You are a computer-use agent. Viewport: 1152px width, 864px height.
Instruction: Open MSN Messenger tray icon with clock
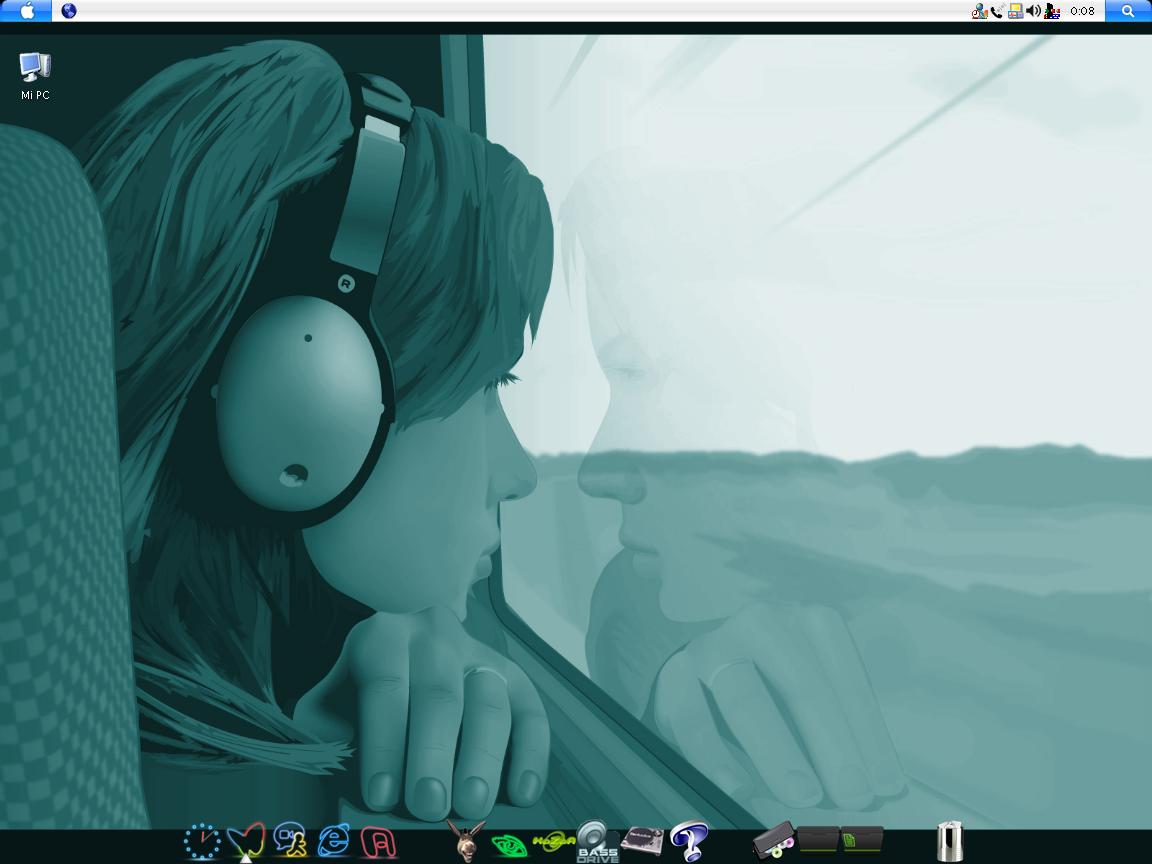[979, 11]
